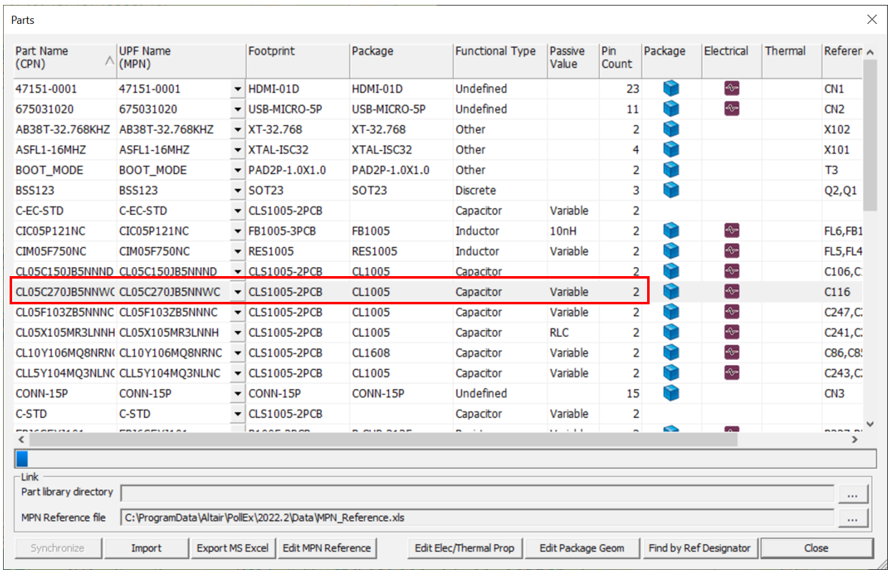Expand UPF Name dropdown for CL05C270JB5NNWC
The height and width of the screenshot is (576, 893).
[237, 292]
